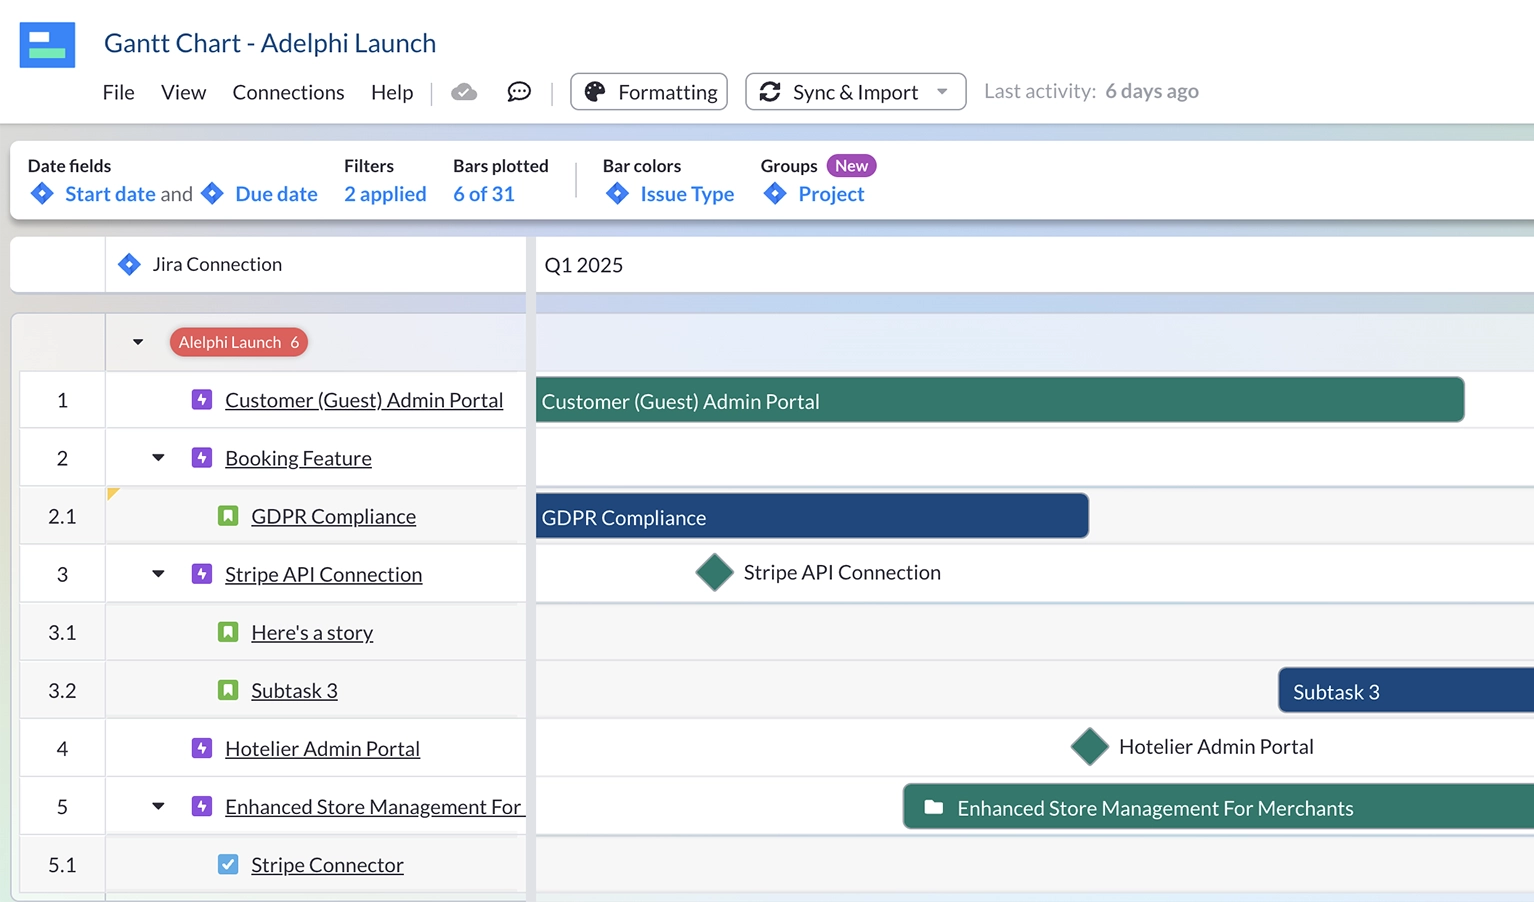Open the GDPR Compliance issue link
The width and height of the screenshot is (1534, 902).
pos(333,516)
